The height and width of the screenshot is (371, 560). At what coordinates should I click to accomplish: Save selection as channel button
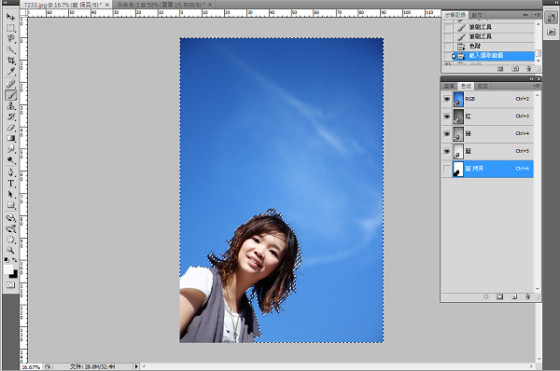pos(500,296)
